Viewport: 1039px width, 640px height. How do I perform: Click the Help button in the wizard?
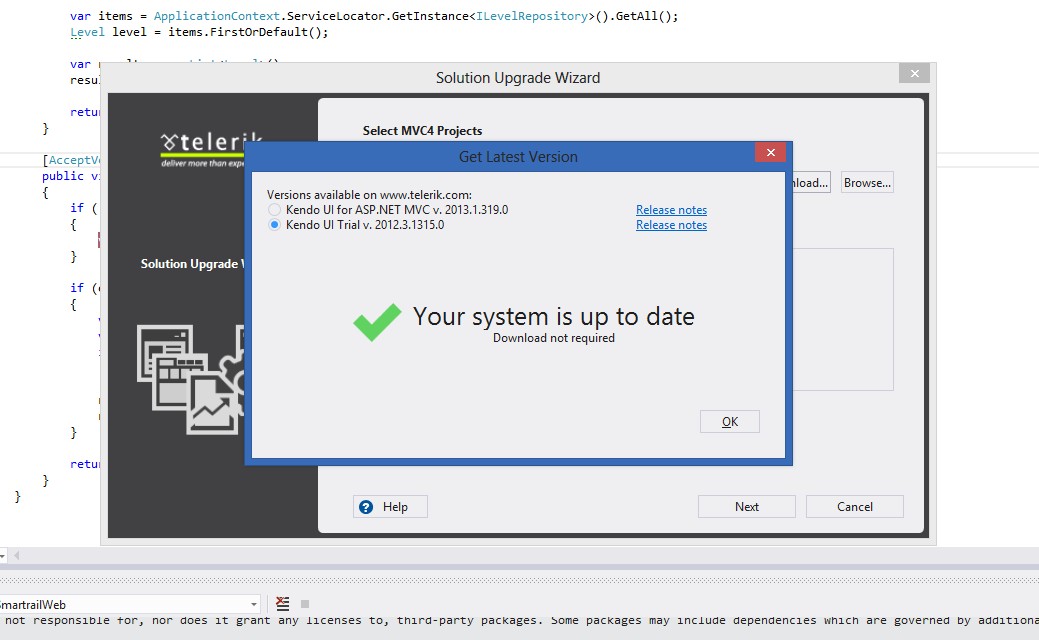point(390,507)
